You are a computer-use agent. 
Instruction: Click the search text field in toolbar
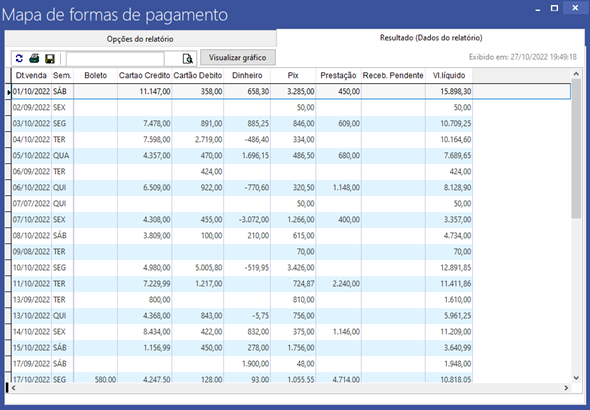[x=115, y=59]
